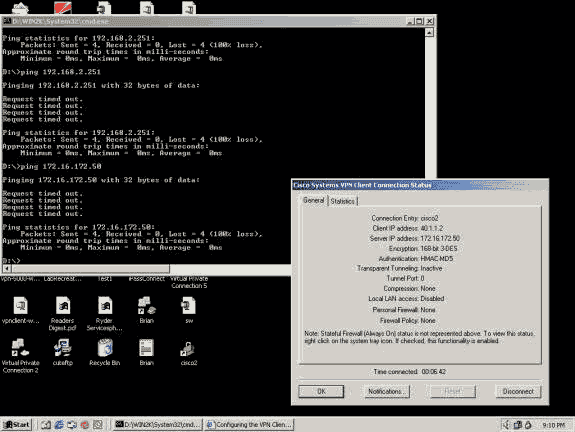Click OK in VPN Connection Status

tap(321, 391)
